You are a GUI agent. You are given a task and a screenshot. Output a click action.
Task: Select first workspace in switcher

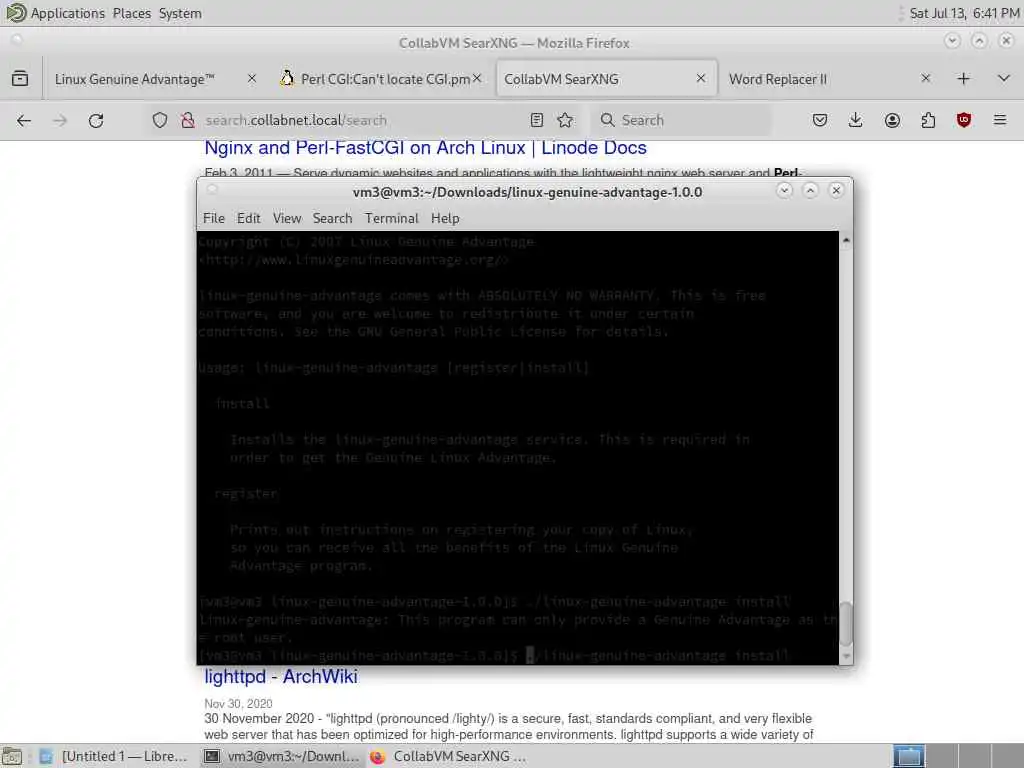908,756
